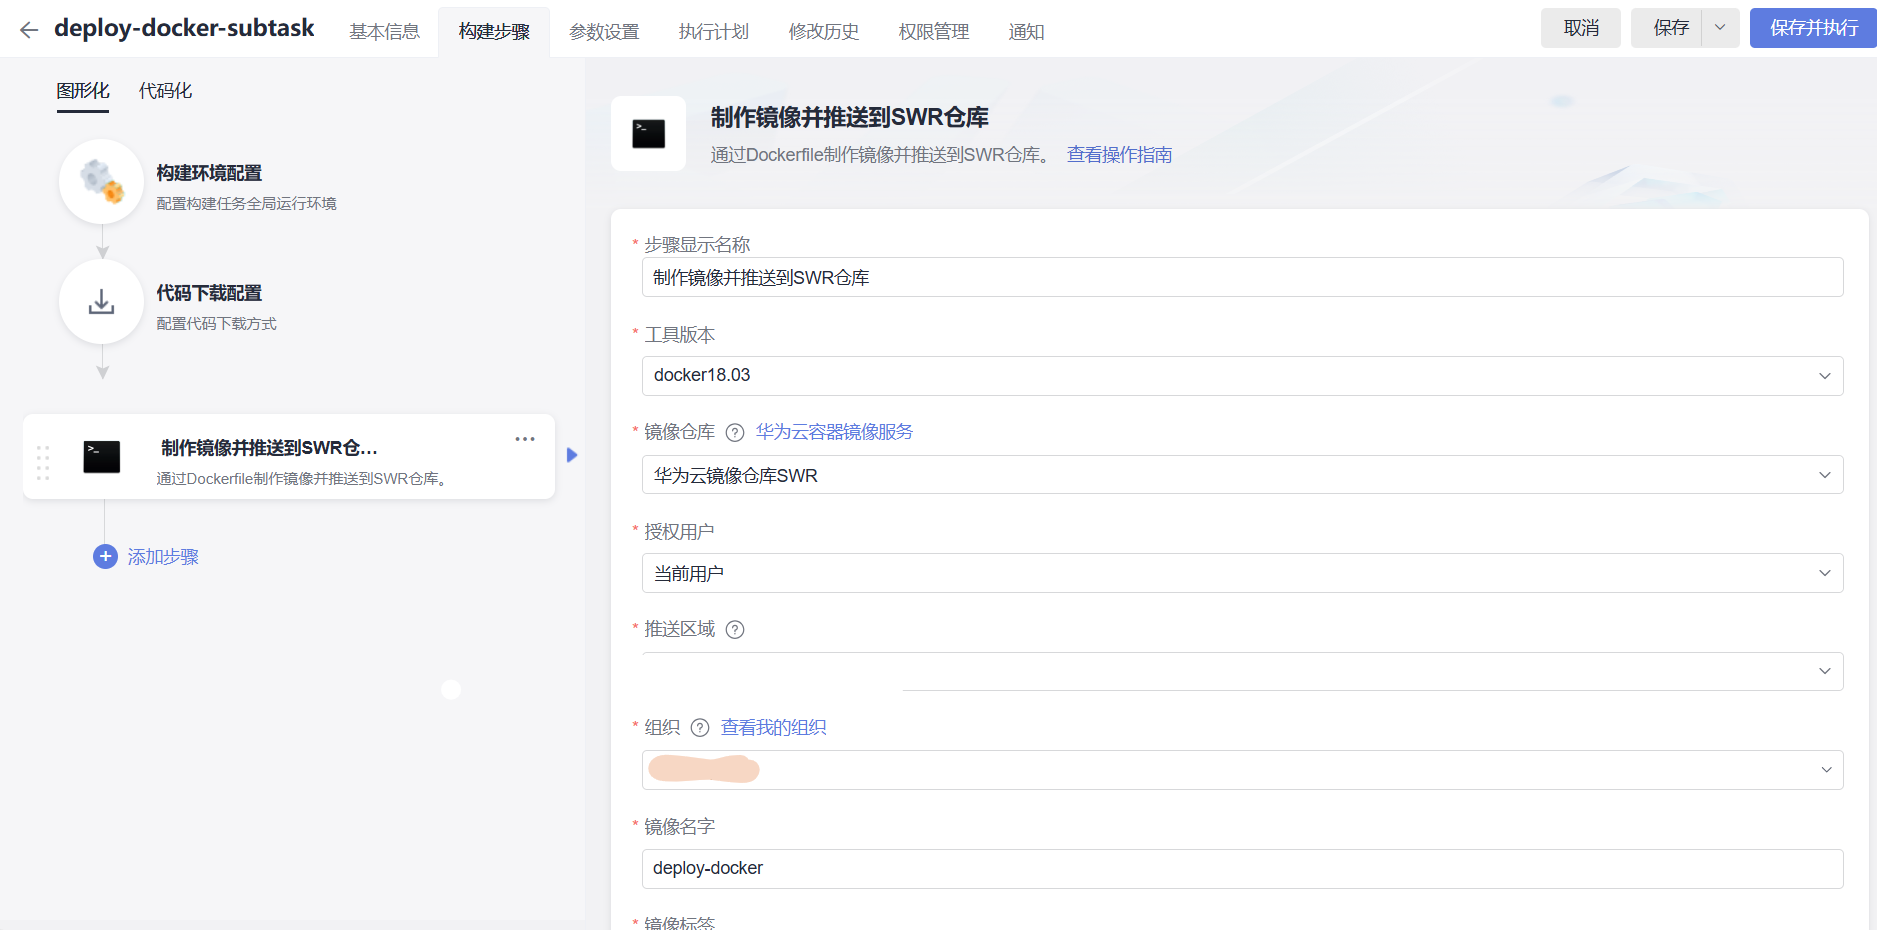The width and height of the screenshot is (1877, 930).
Task: Select the 代码下载配置 step title
Action: 209,293
